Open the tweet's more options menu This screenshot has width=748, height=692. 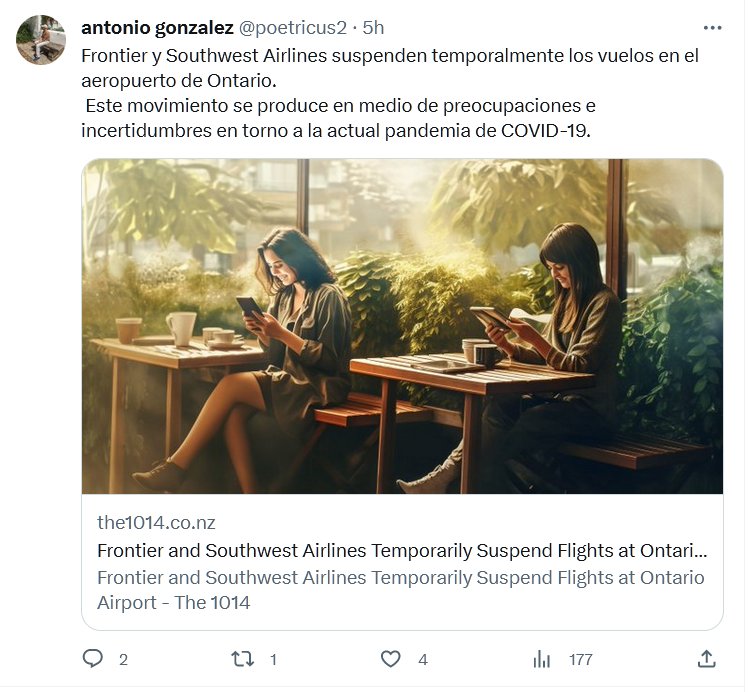712,28
